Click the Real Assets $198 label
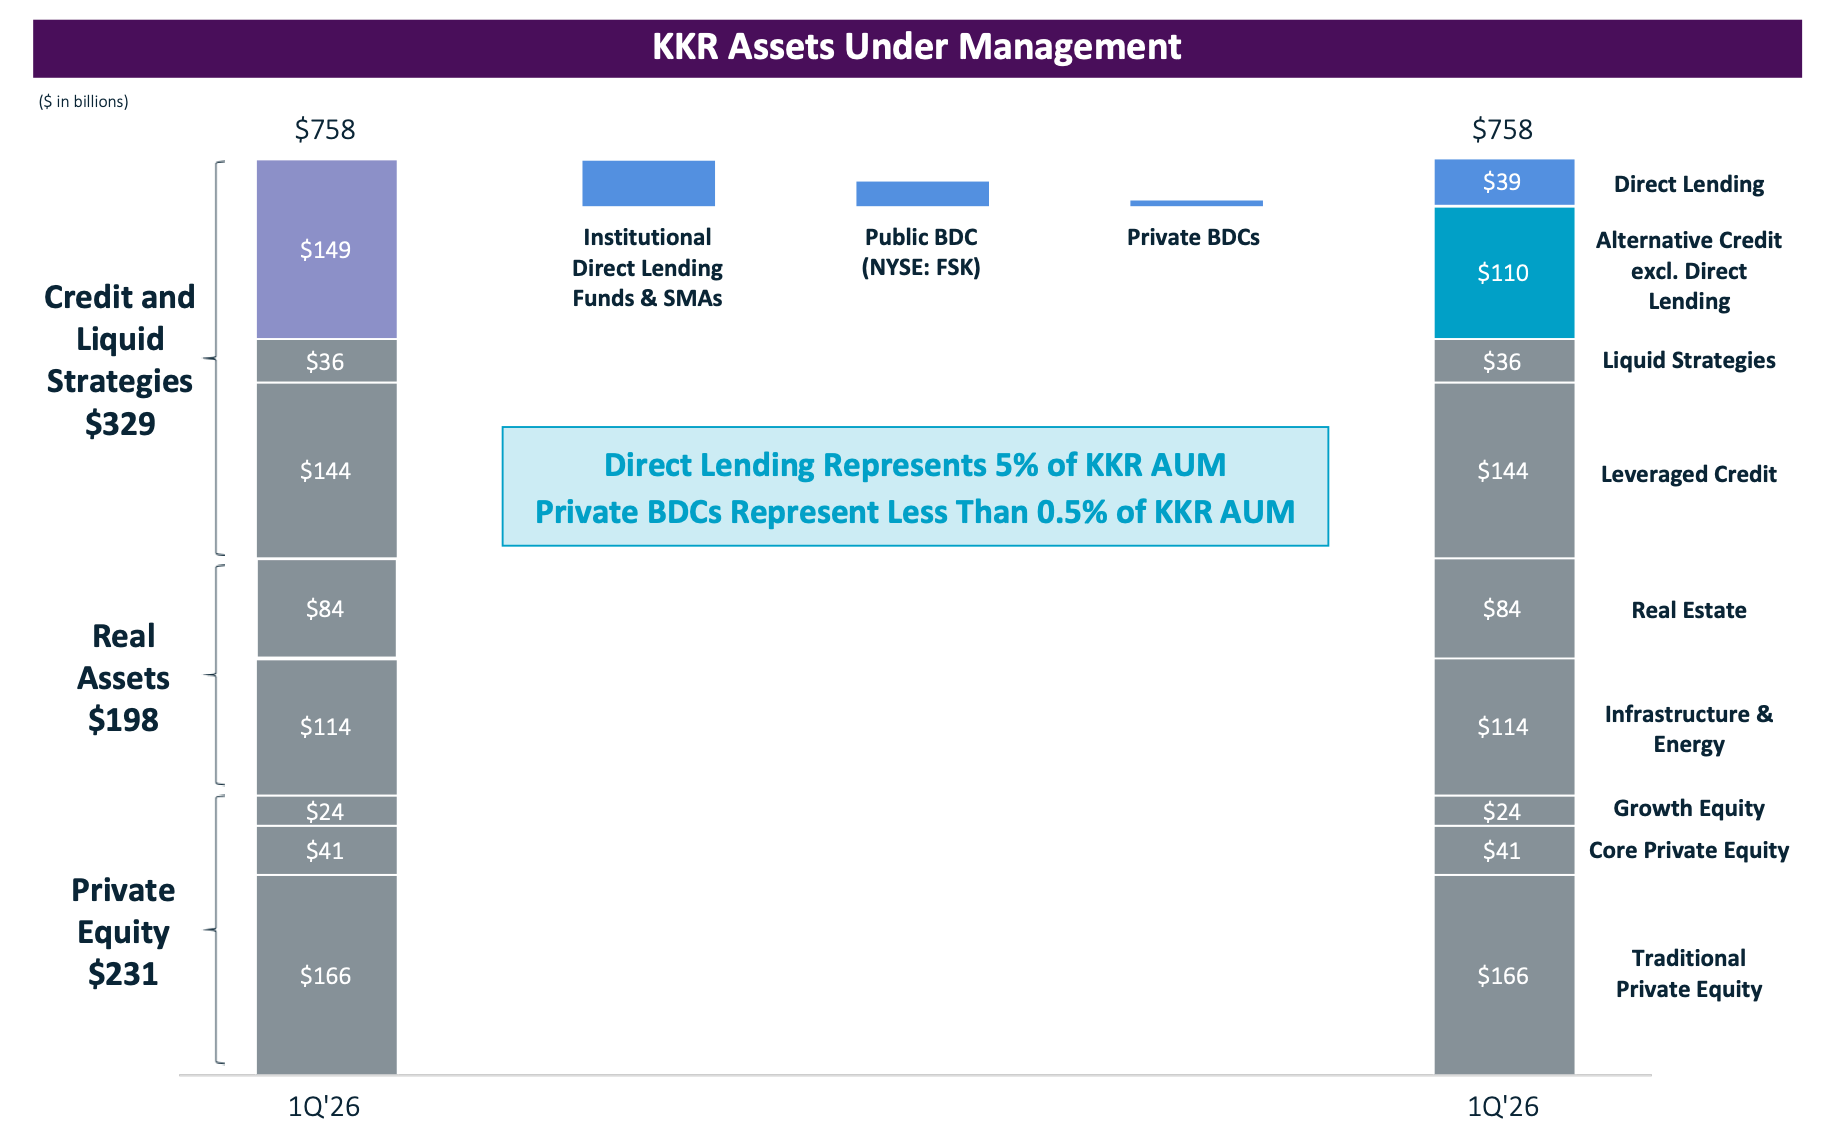Image resolution: width=1848 pixels, height=1144 pixels. click(x=123, y=678)
